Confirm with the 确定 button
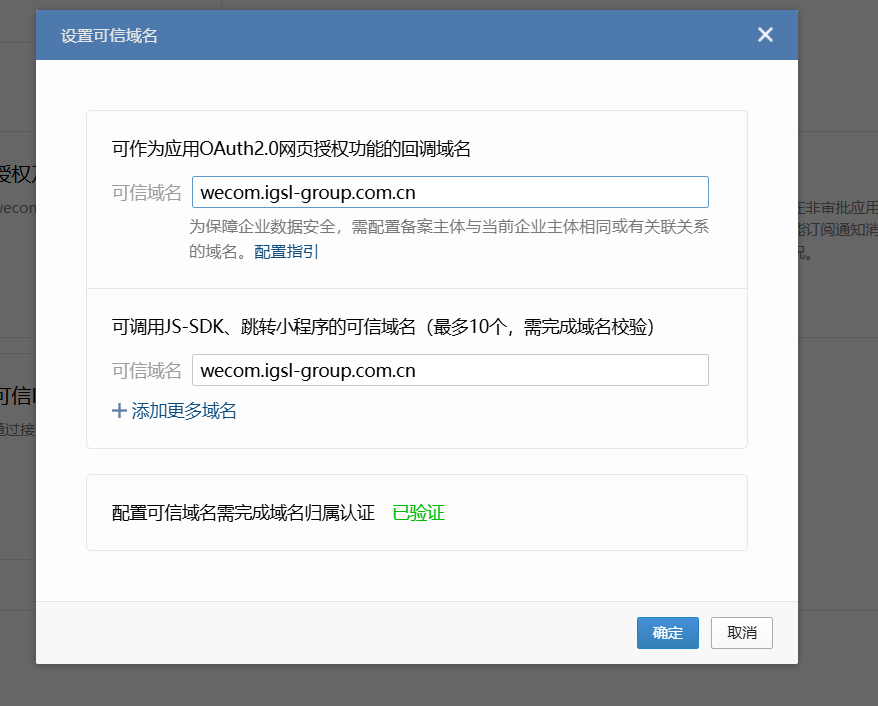 coord(667,633)
